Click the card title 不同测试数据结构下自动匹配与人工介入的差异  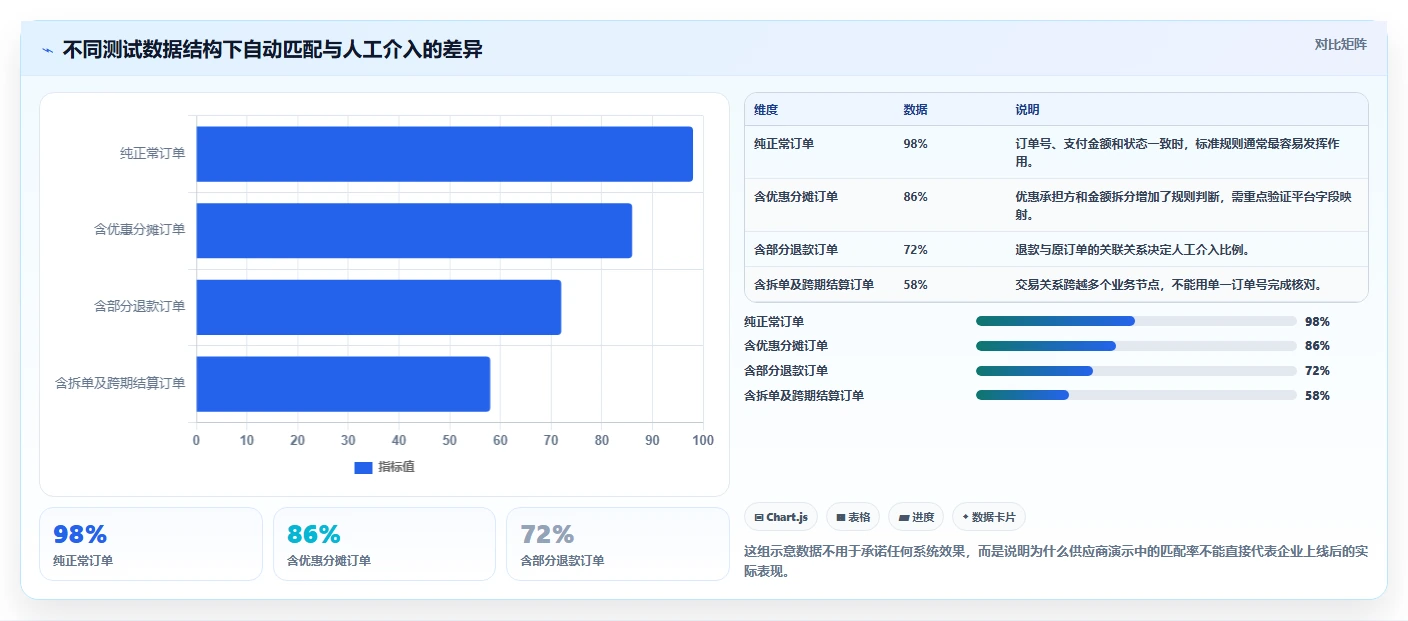272,49
